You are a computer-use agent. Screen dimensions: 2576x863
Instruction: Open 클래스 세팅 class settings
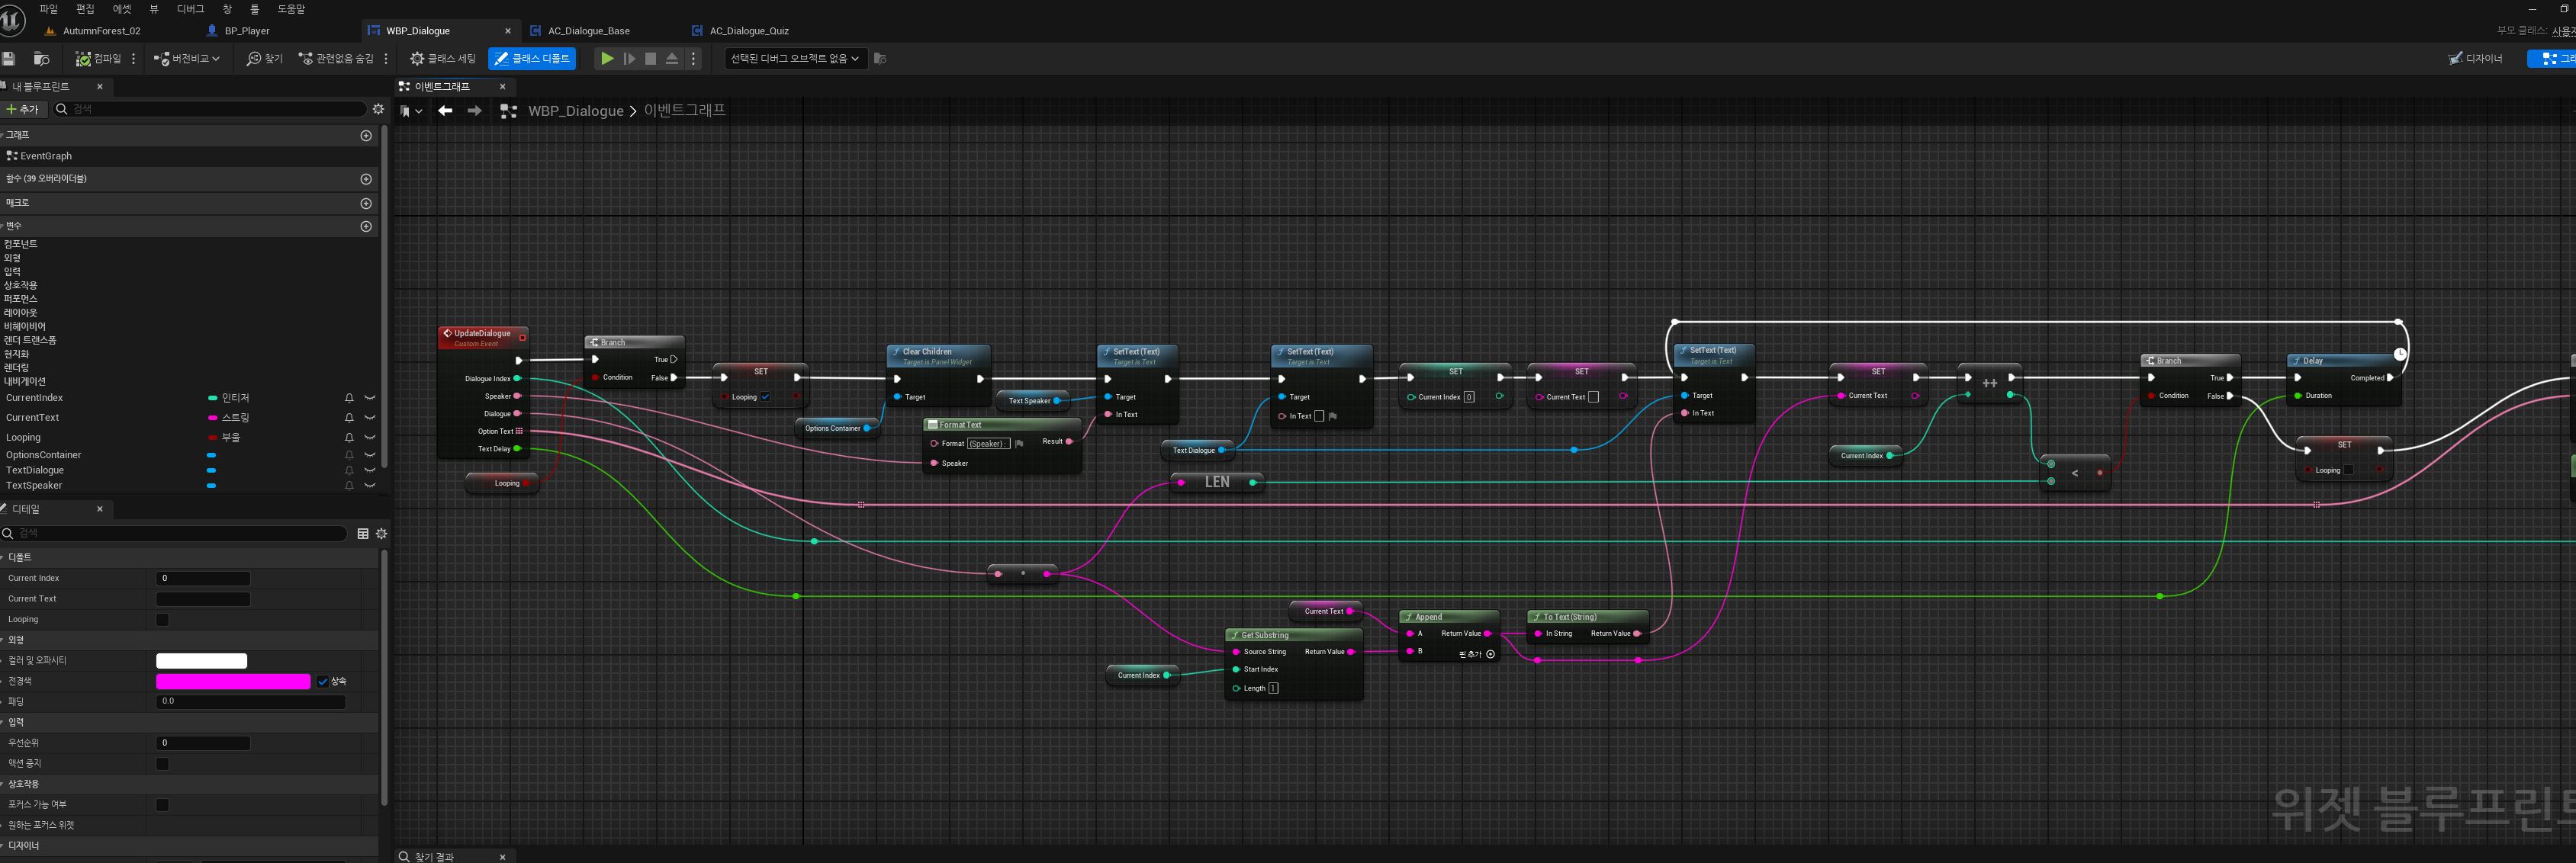pos(443,59)
